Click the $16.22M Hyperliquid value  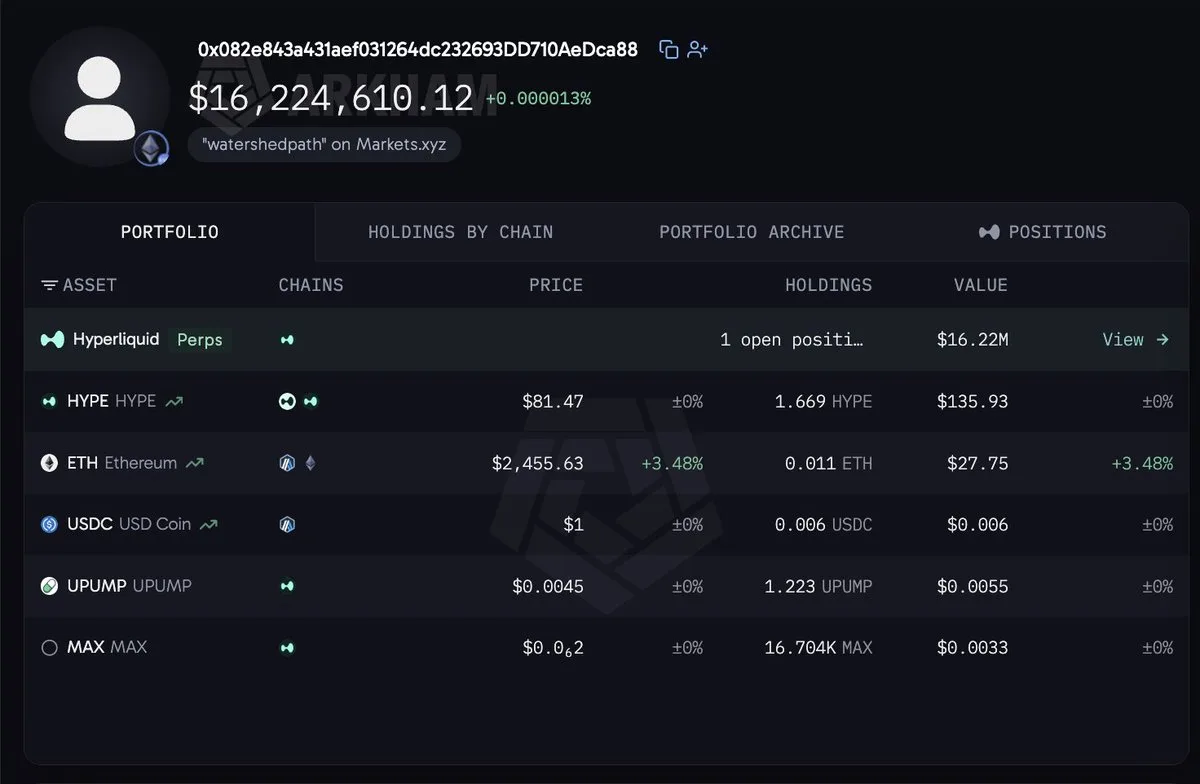(972, 340)
